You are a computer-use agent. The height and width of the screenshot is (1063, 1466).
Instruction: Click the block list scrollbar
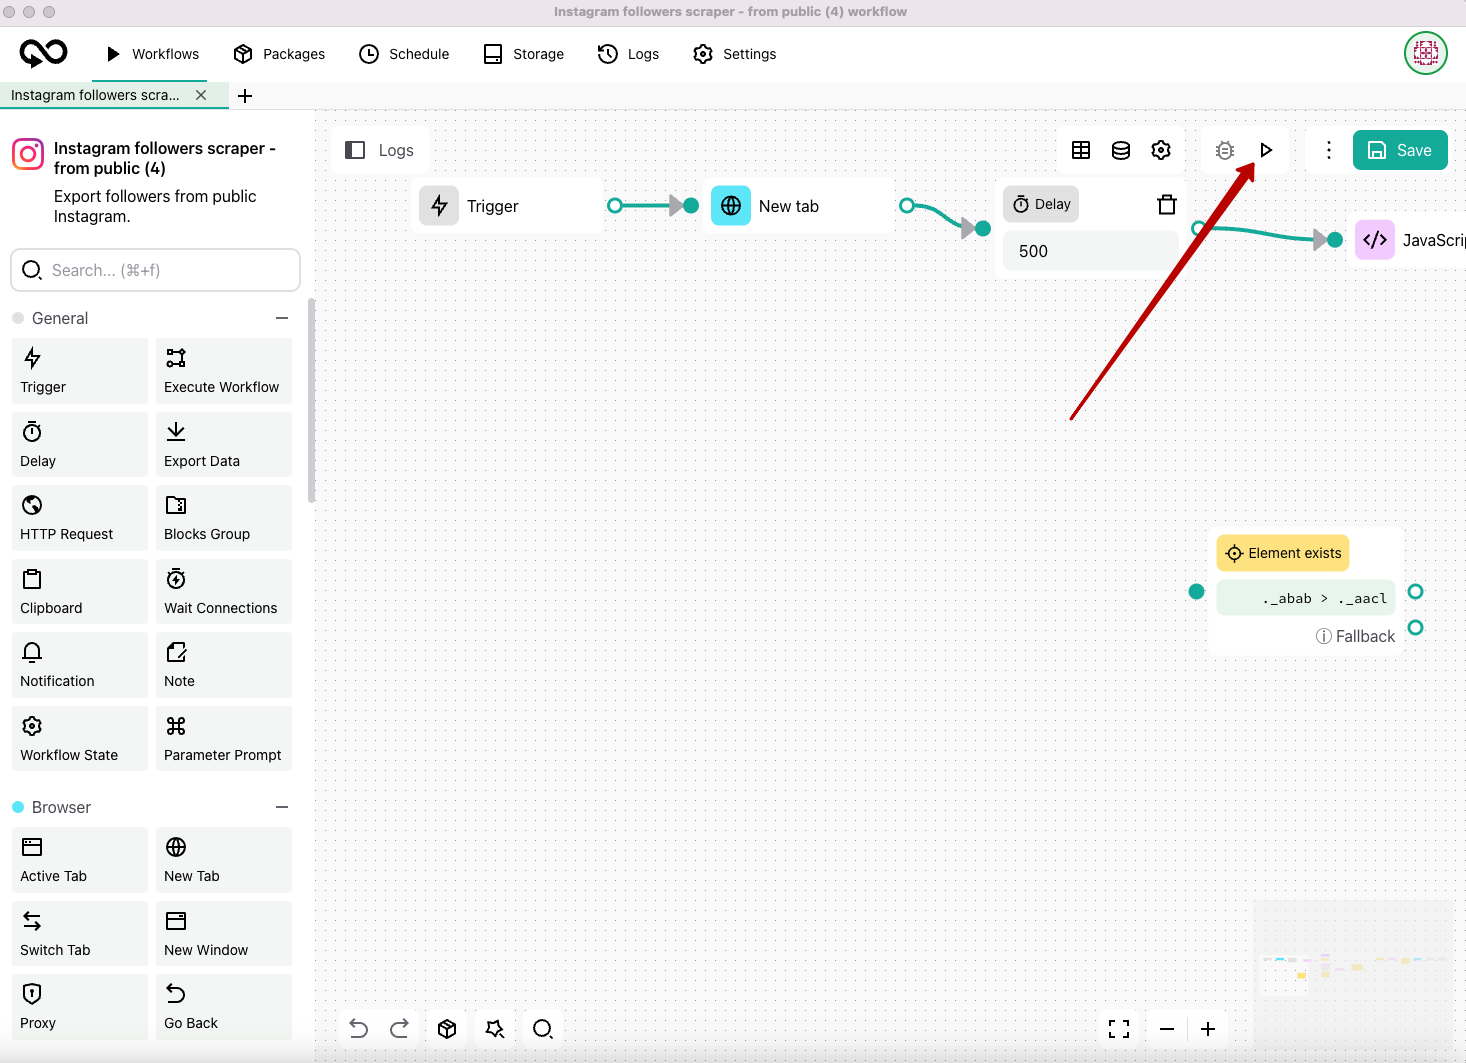[311, 400]
